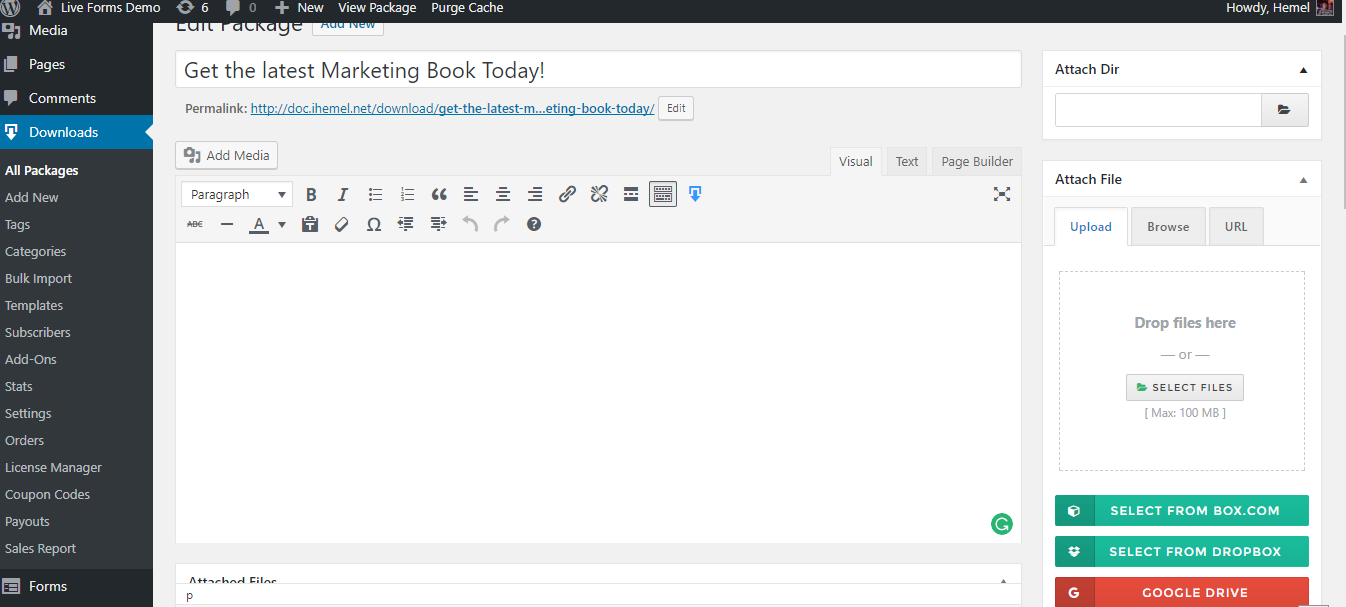Switch to the Page Builder tab
Image resolution: width=1346 pixels, height=607 pixels.
pos(977,161)
